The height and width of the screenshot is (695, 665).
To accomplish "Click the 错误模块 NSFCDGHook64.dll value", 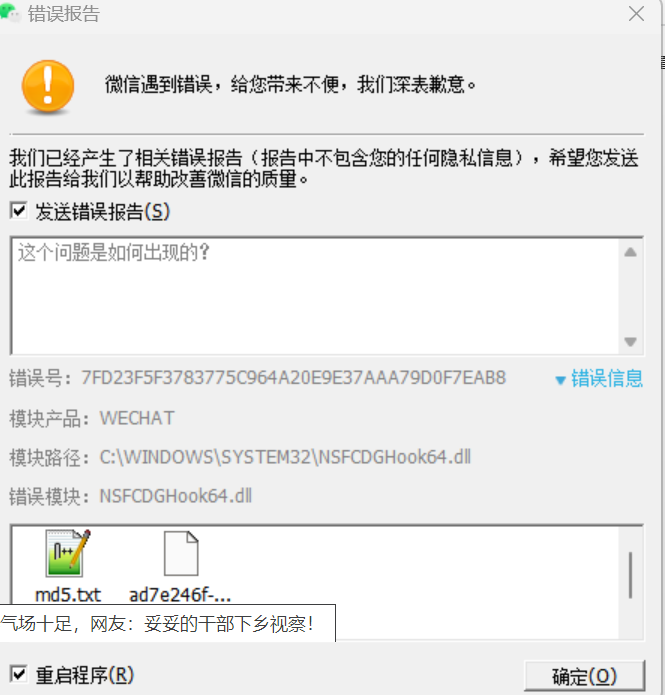I will tap(176, 496).
